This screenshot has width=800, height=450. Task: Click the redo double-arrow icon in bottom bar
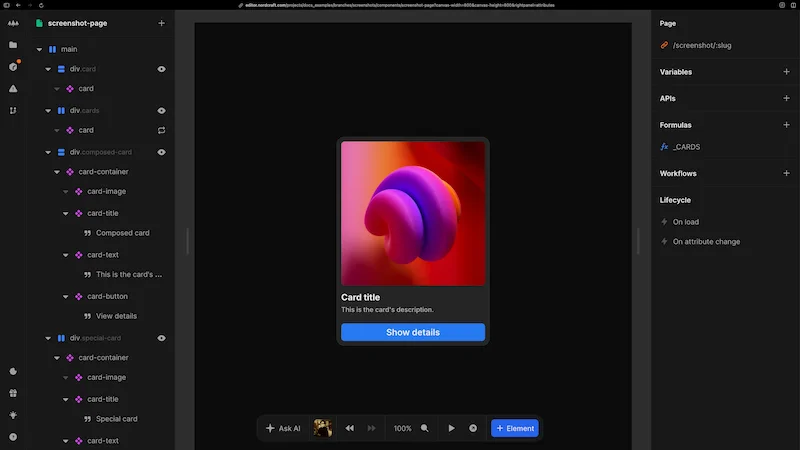tap(371, 428)
